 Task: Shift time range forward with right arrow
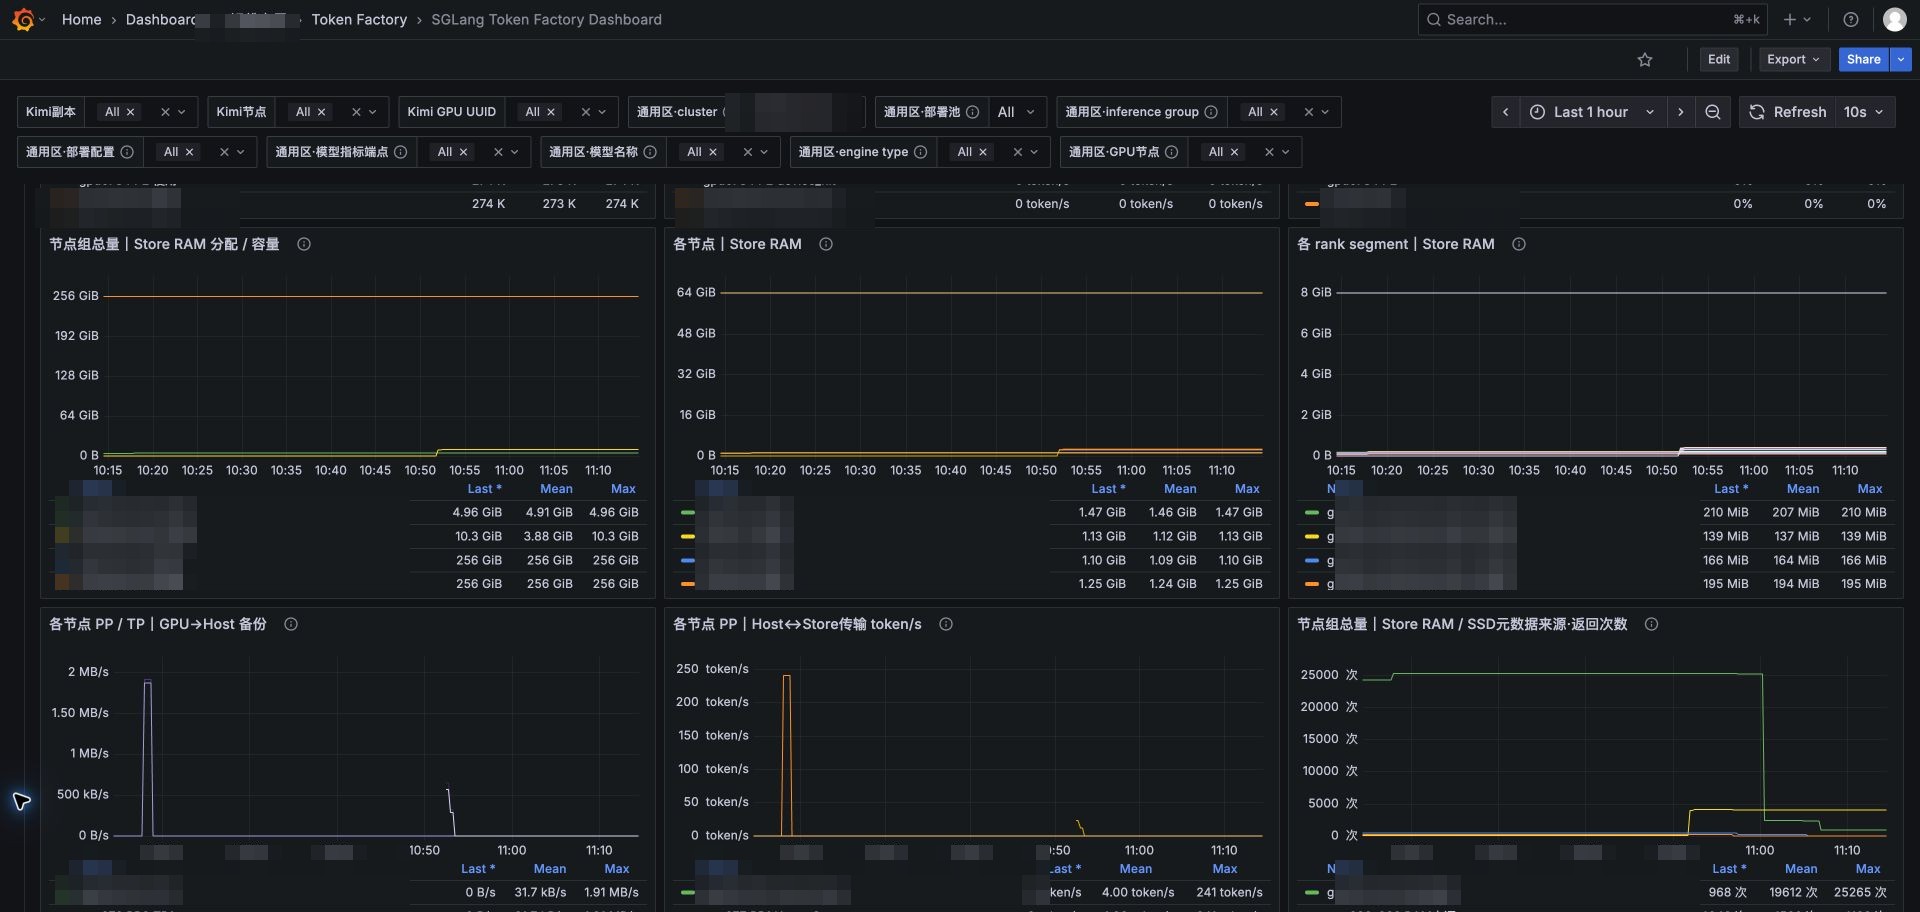(1681, 112)
